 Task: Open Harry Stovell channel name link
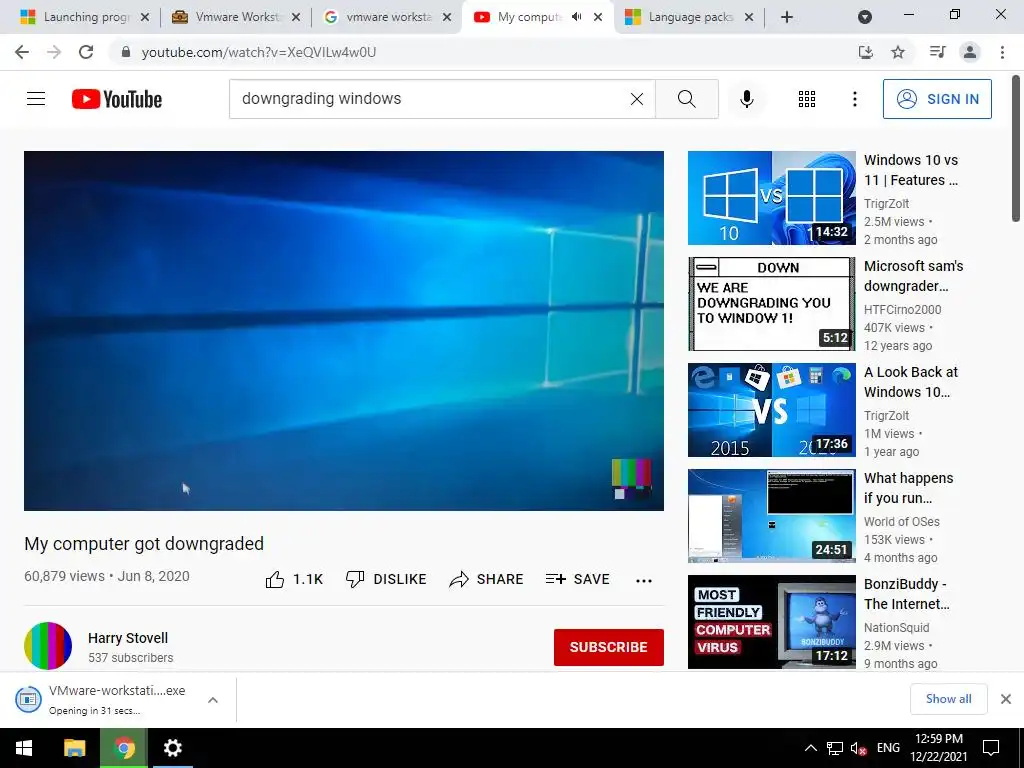[128, 638]
